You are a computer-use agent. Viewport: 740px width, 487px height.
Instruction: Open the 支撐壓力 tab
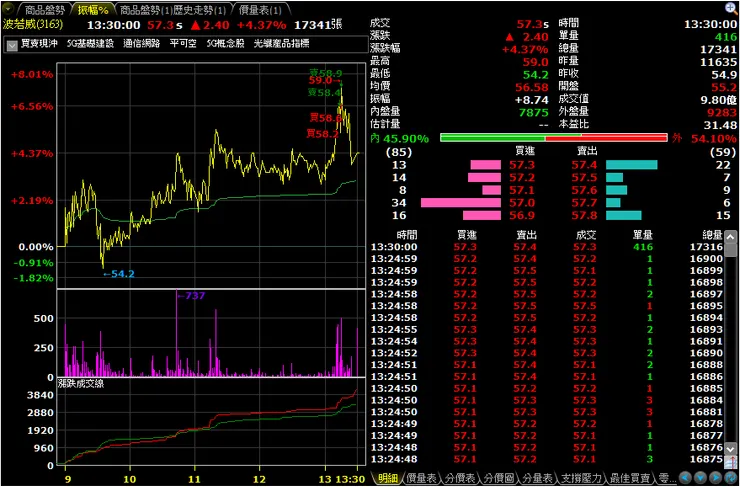(x=581, y=478)
